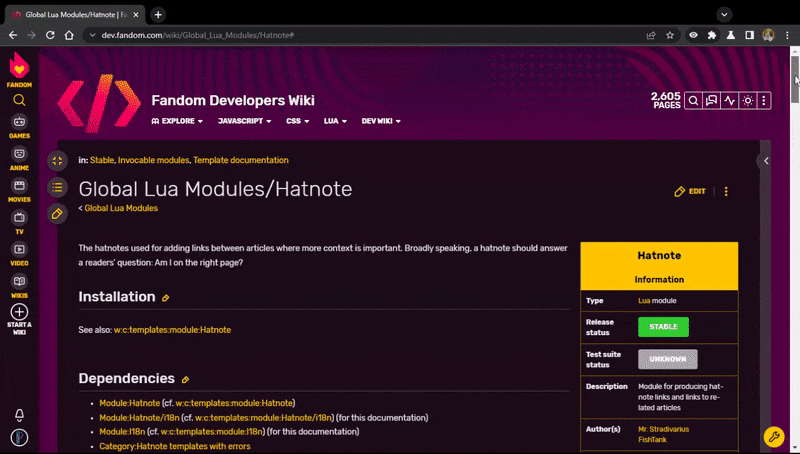
Task: Expand the CSS navigation menu
Action: coord(297,121)
